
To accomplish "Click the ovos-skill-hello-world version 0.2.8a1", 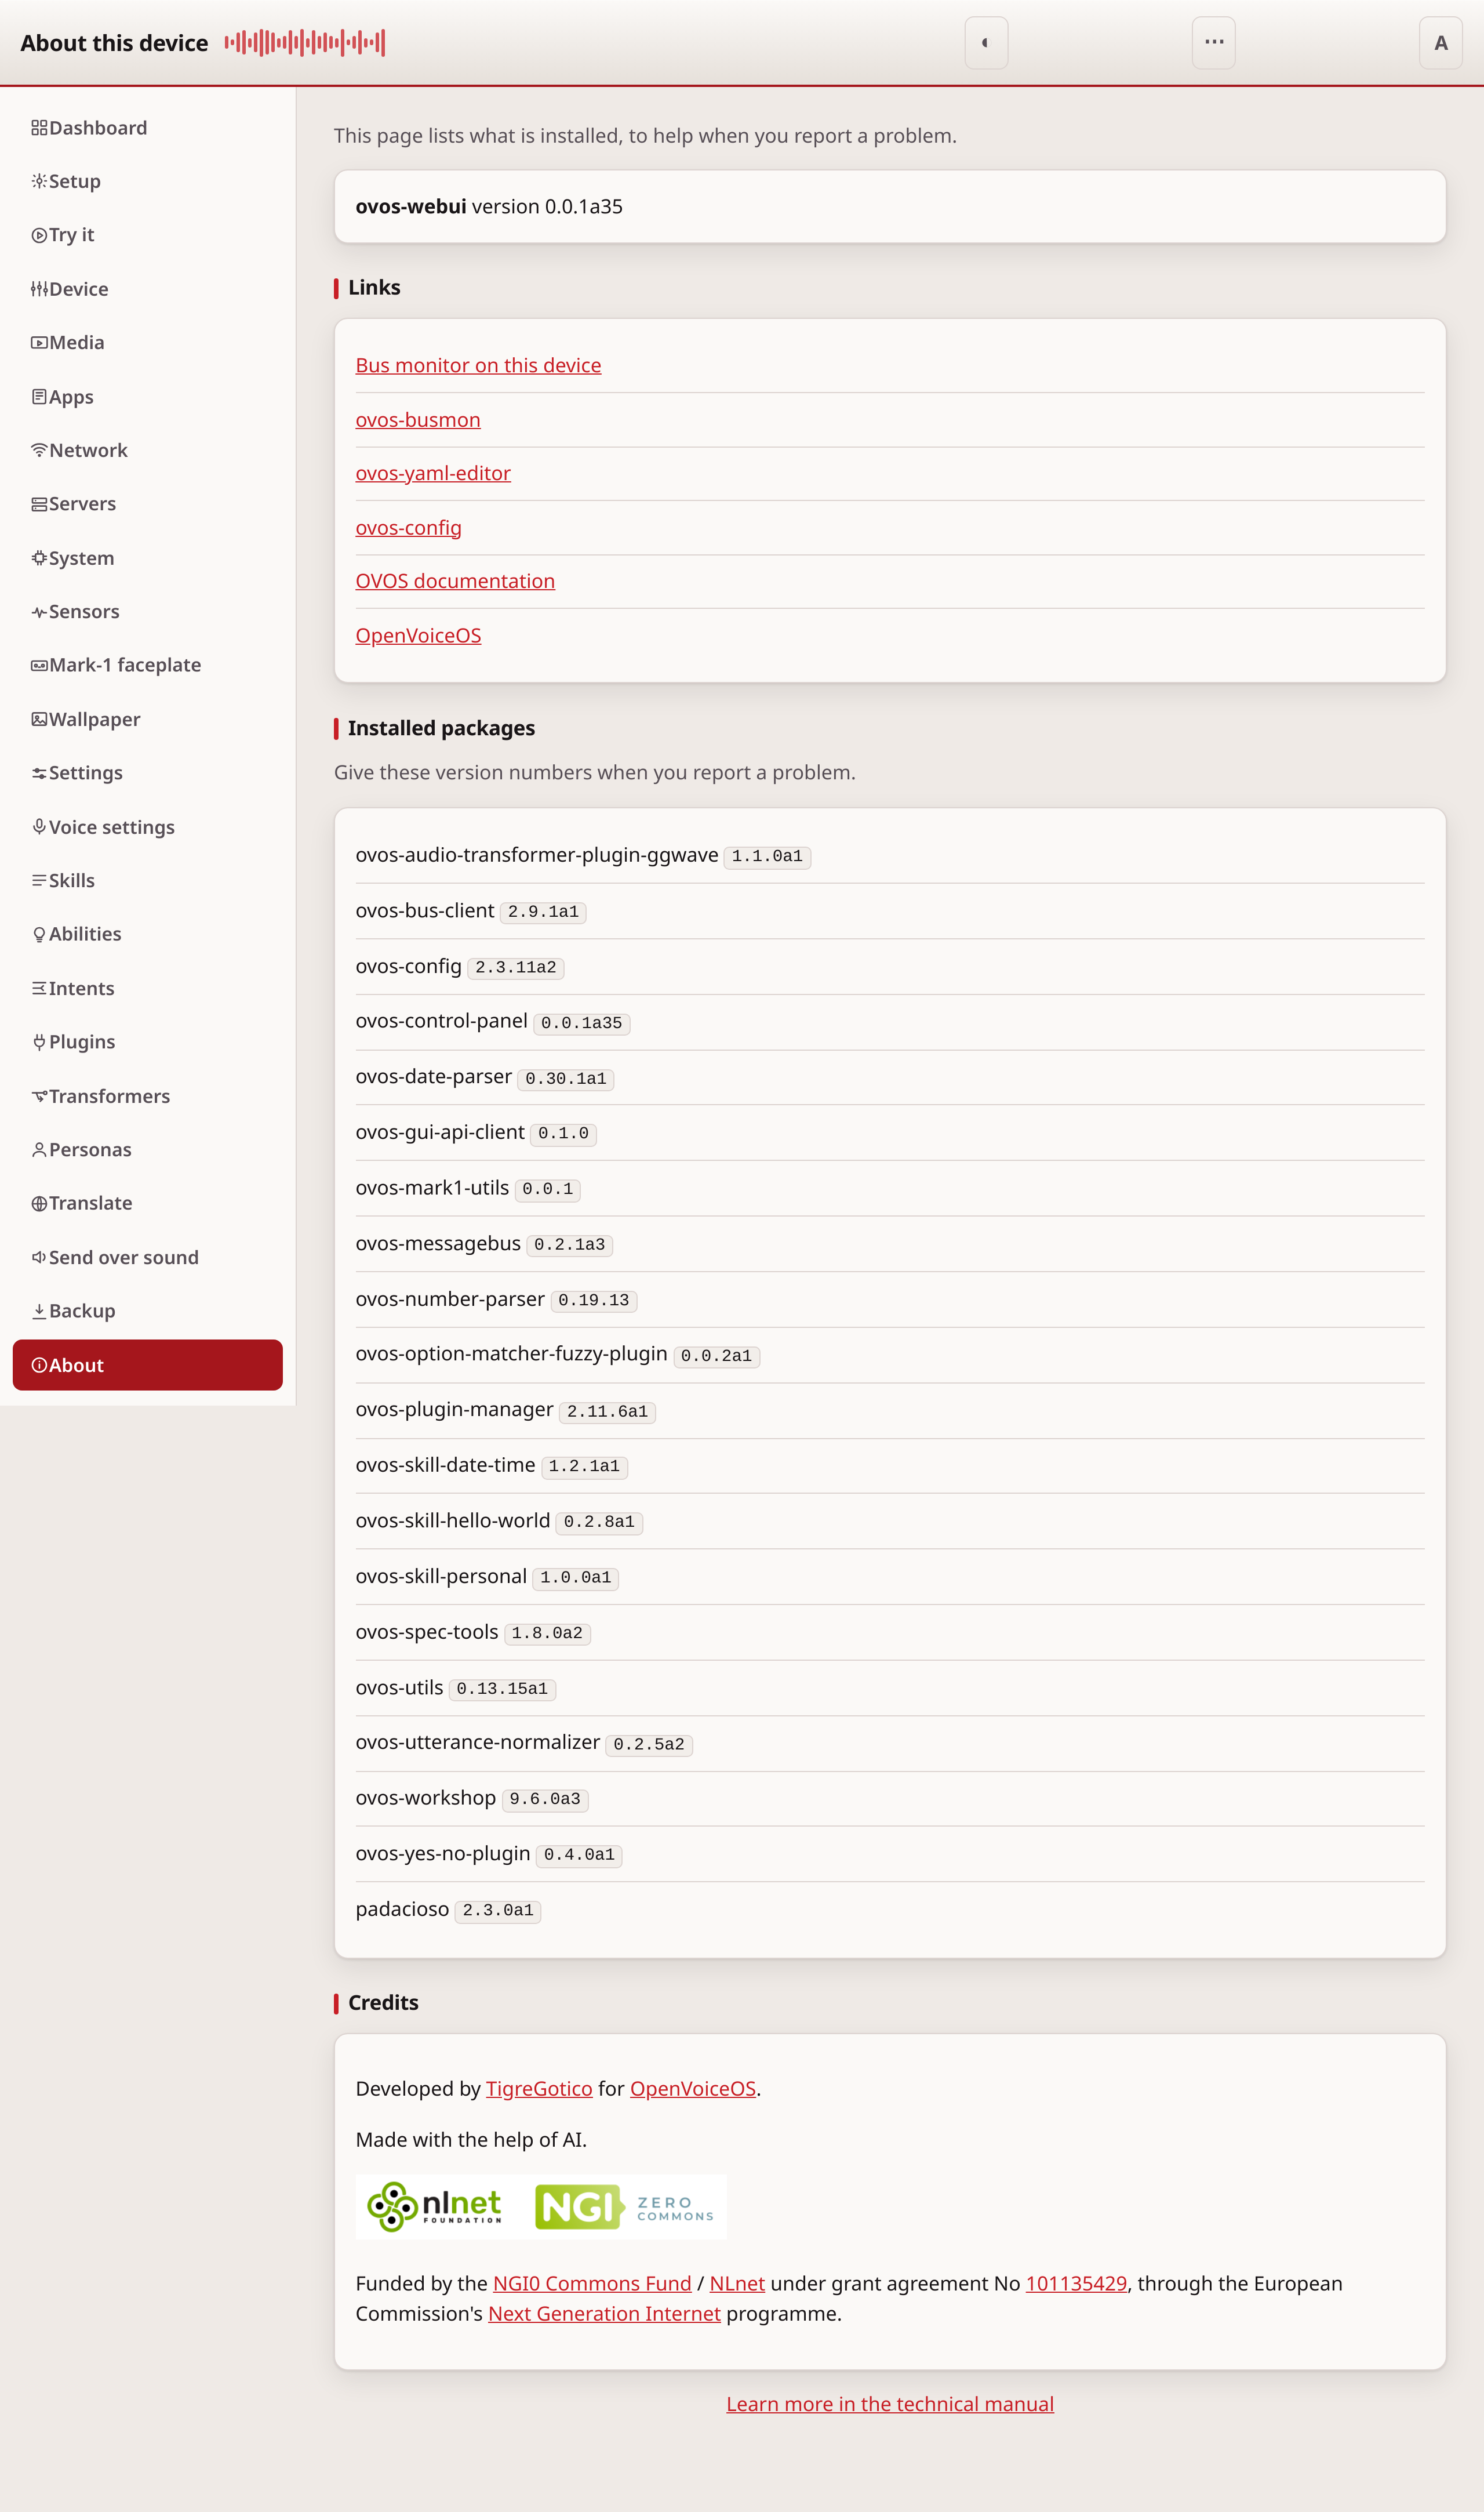I will click(599, 1522).
